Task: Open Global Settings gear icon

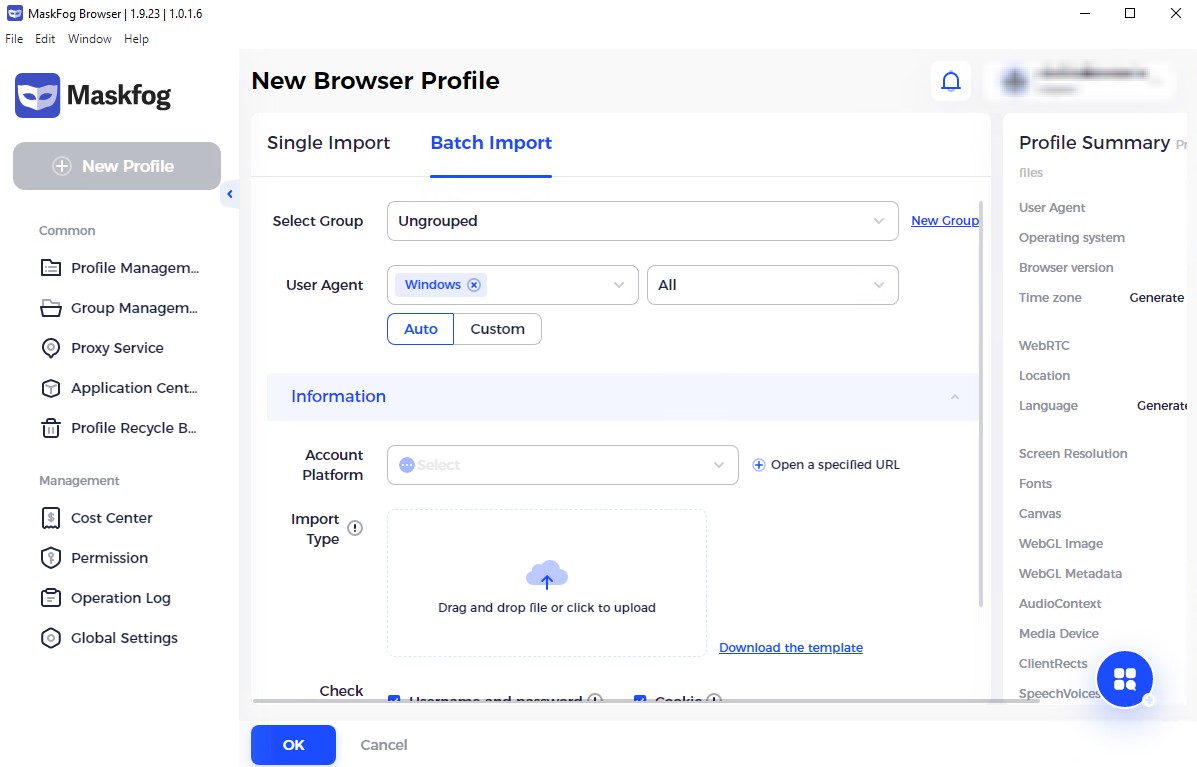Action: tap(50, 638)
